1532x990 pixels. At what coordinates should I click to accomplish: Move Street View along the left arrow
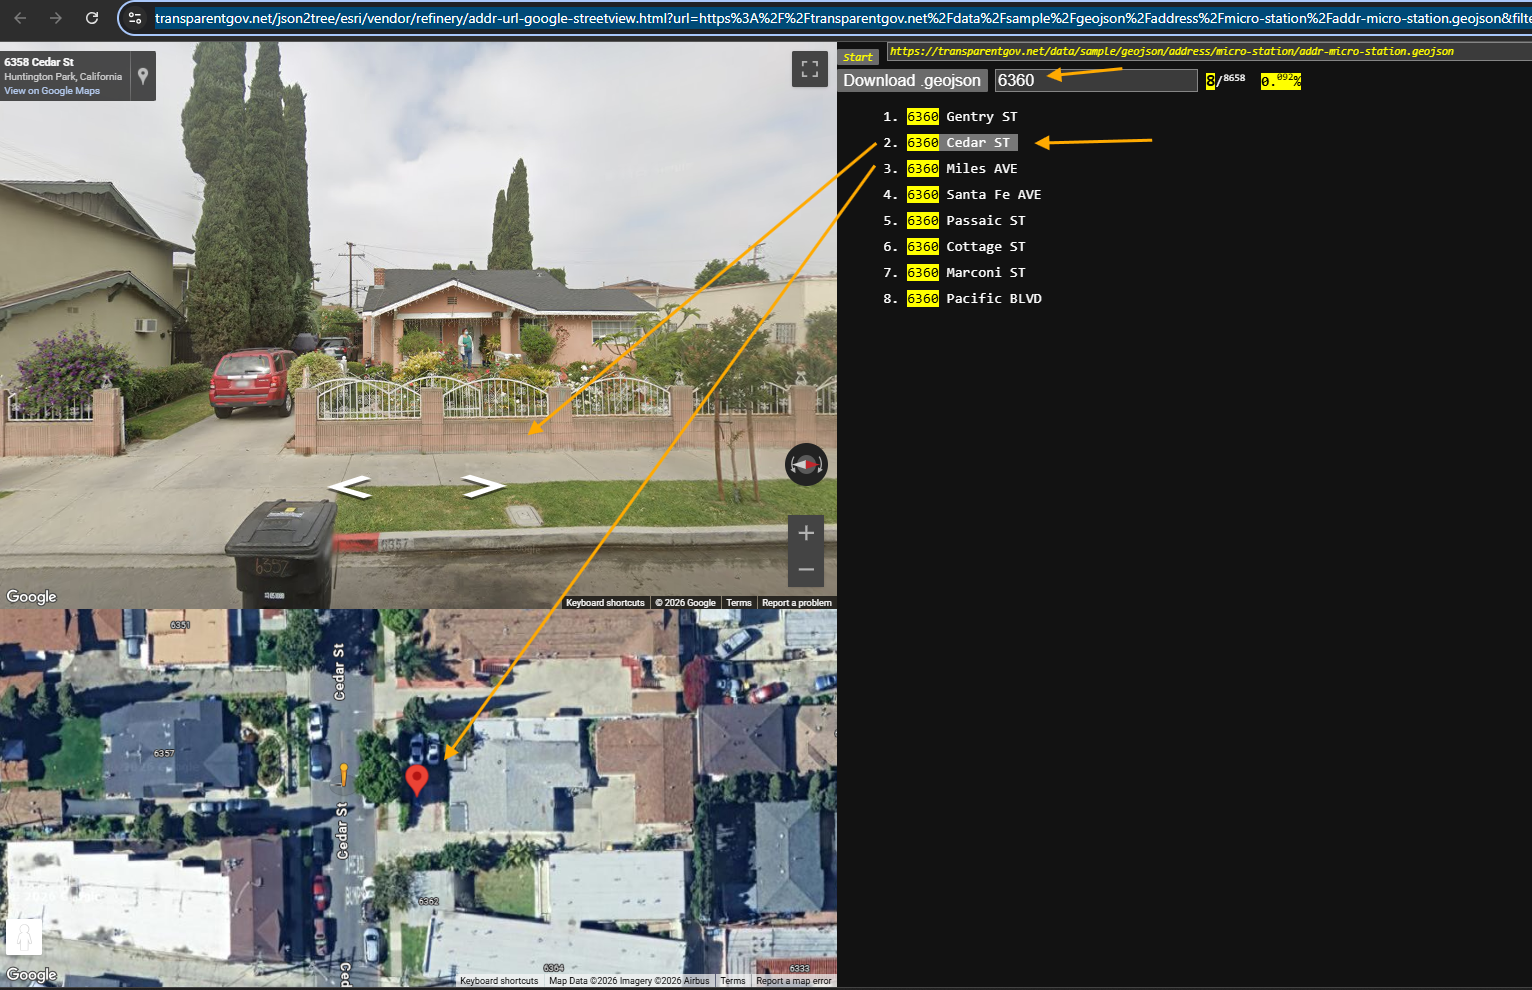point(350,487)
